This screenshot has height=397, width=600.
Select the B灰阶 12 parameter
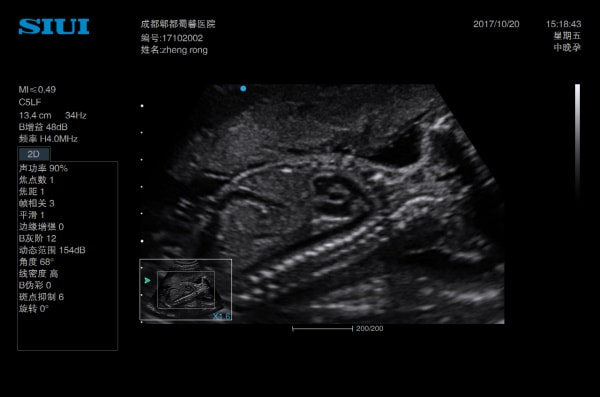pyautogui.click(x=38, y=239)
